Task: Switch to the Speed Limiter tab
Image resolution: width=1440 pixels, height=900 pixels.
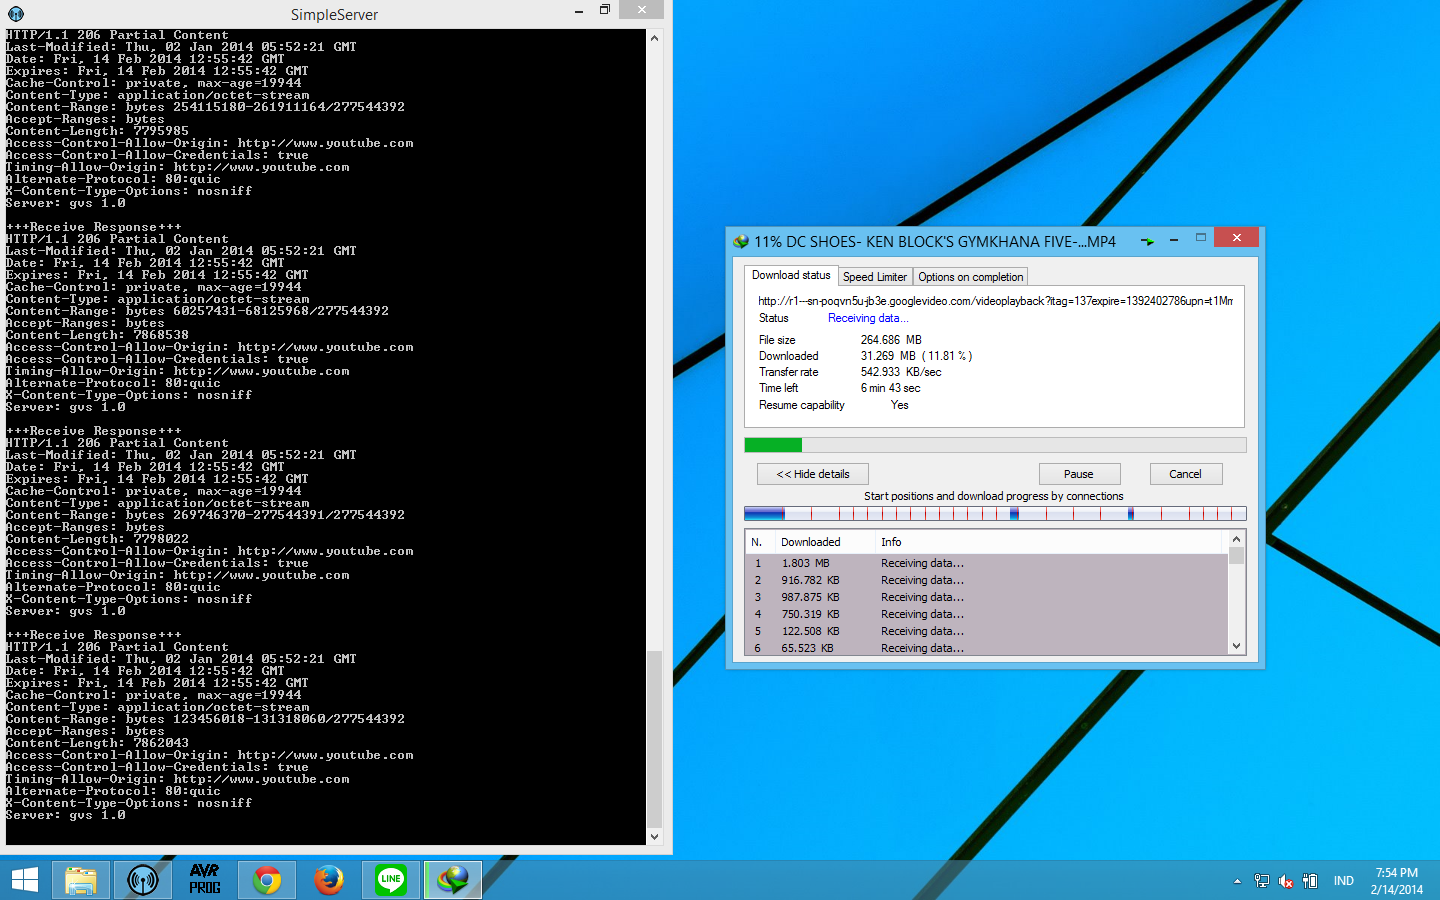Action: [875, 277]
